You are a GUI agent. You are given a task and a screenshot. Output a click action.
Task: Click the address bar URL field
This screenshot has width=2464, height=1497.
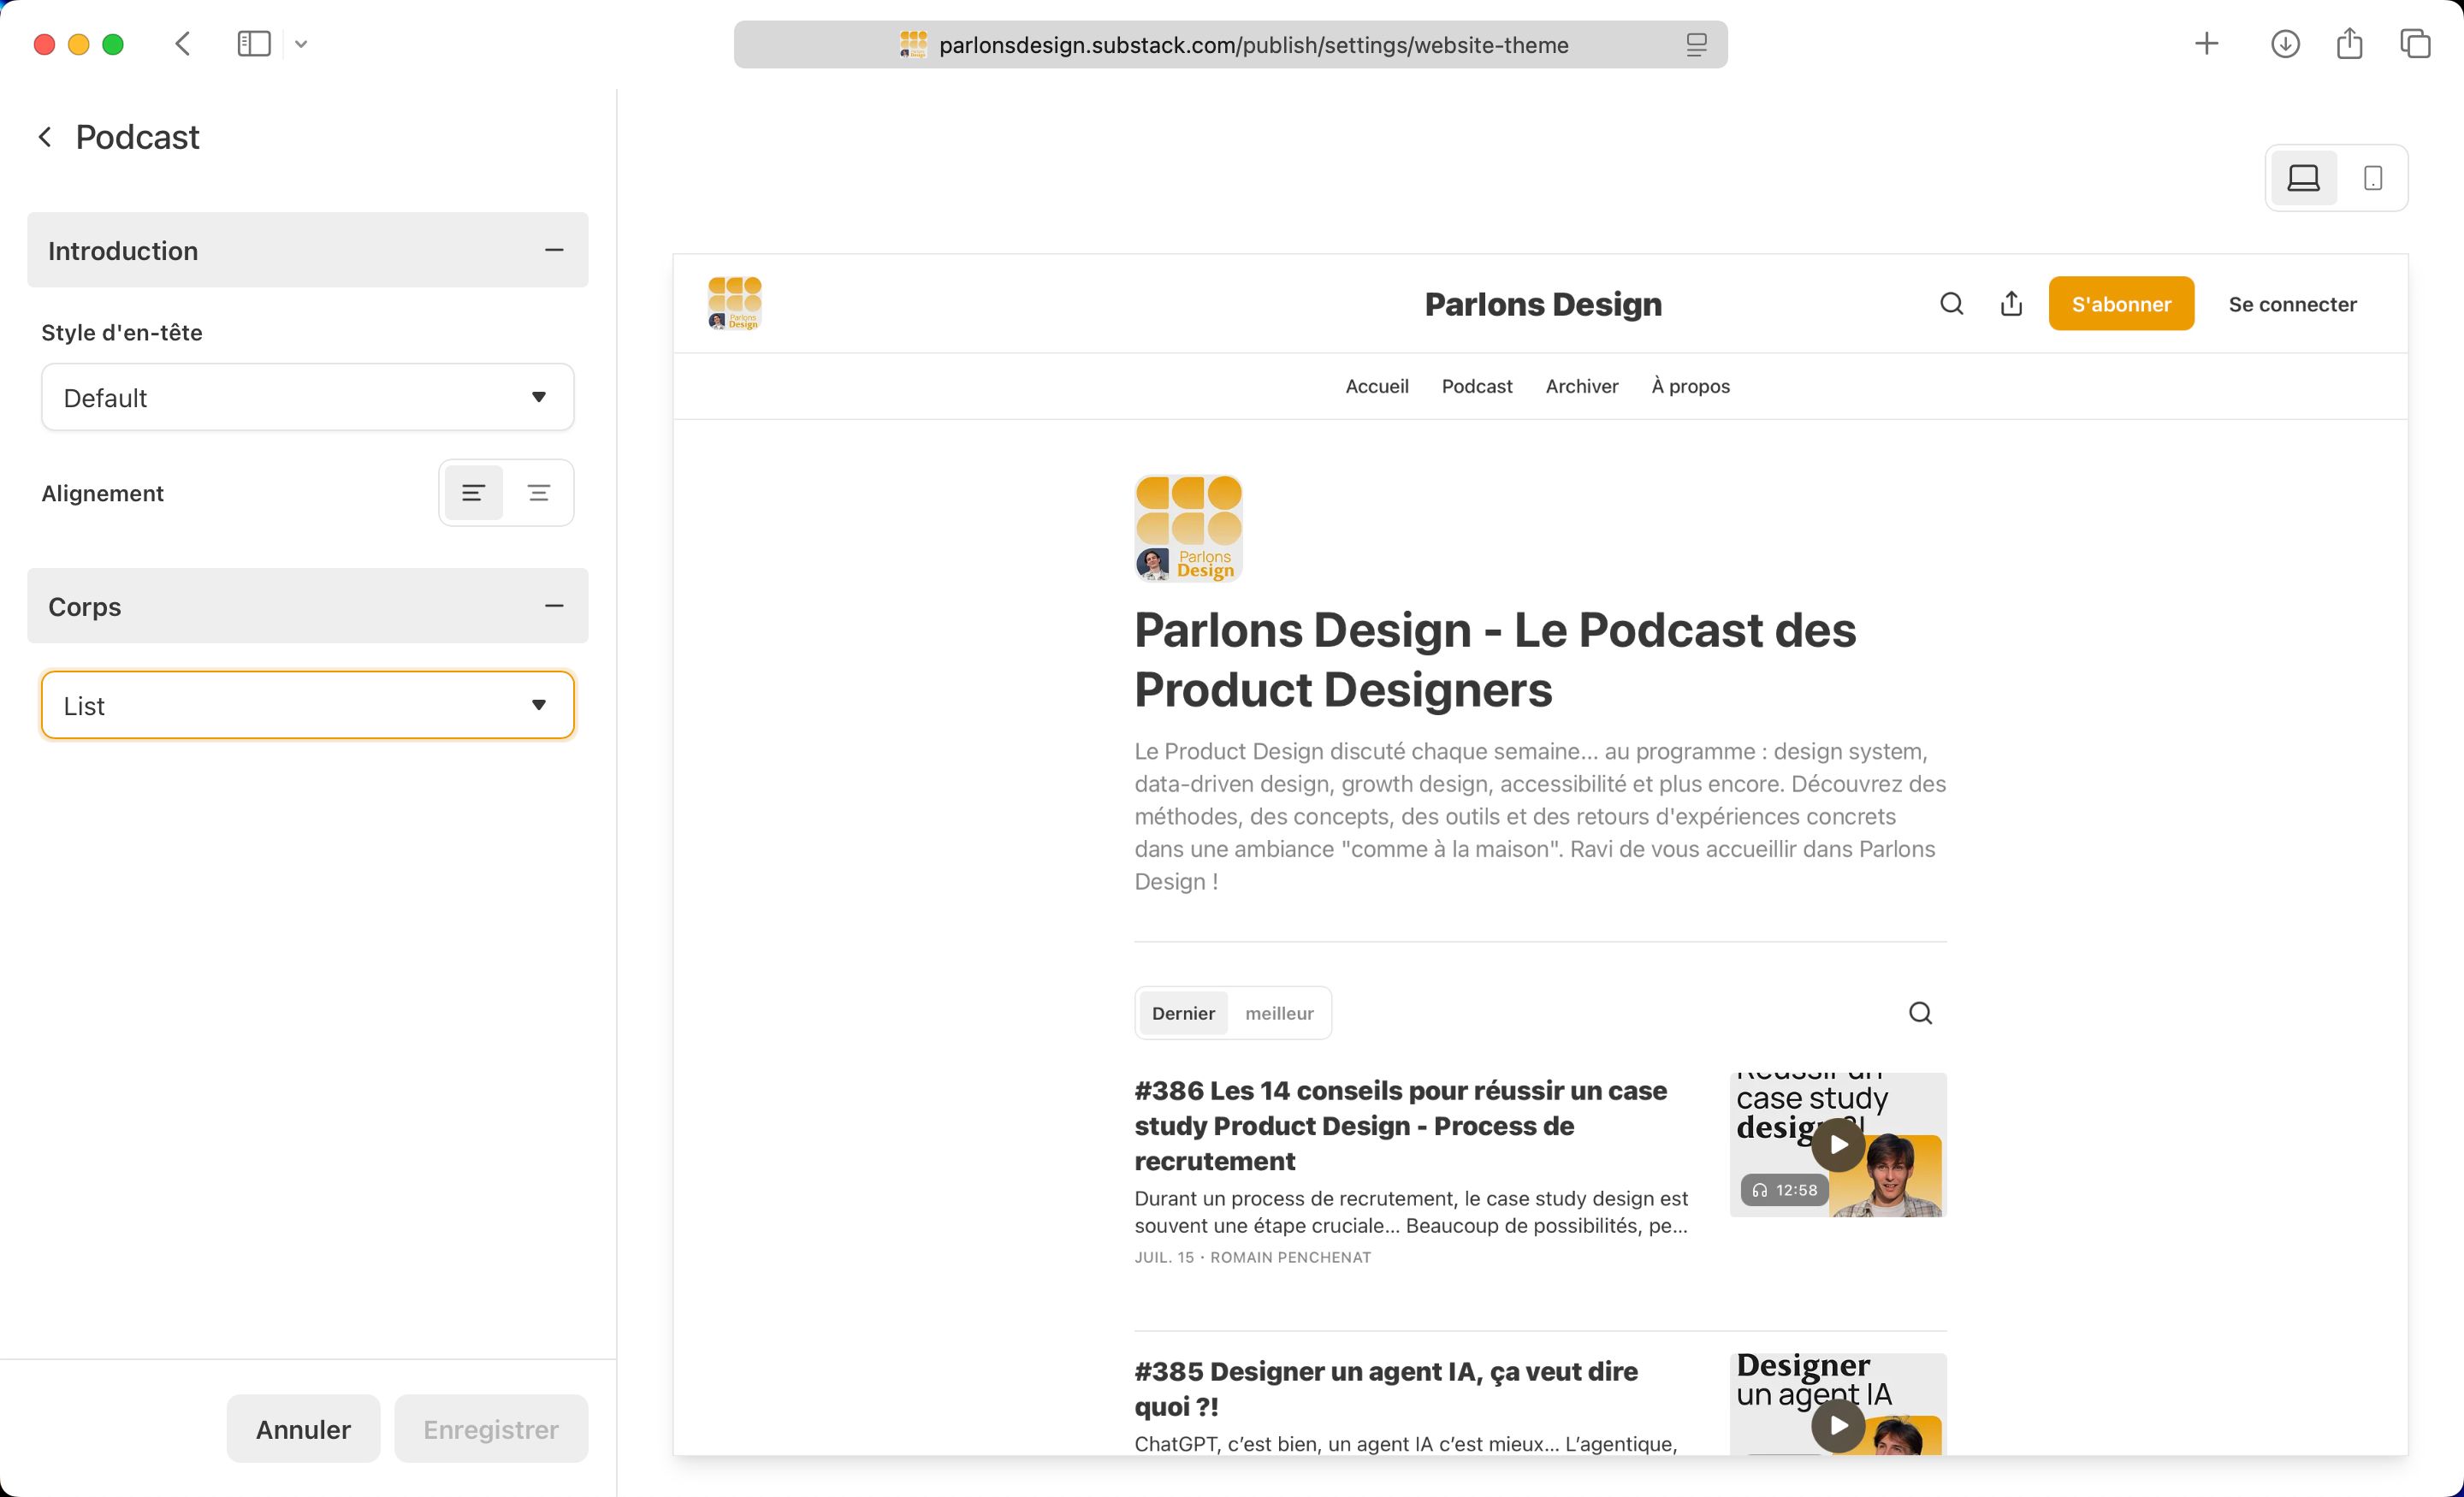(x=1230, y=45)
